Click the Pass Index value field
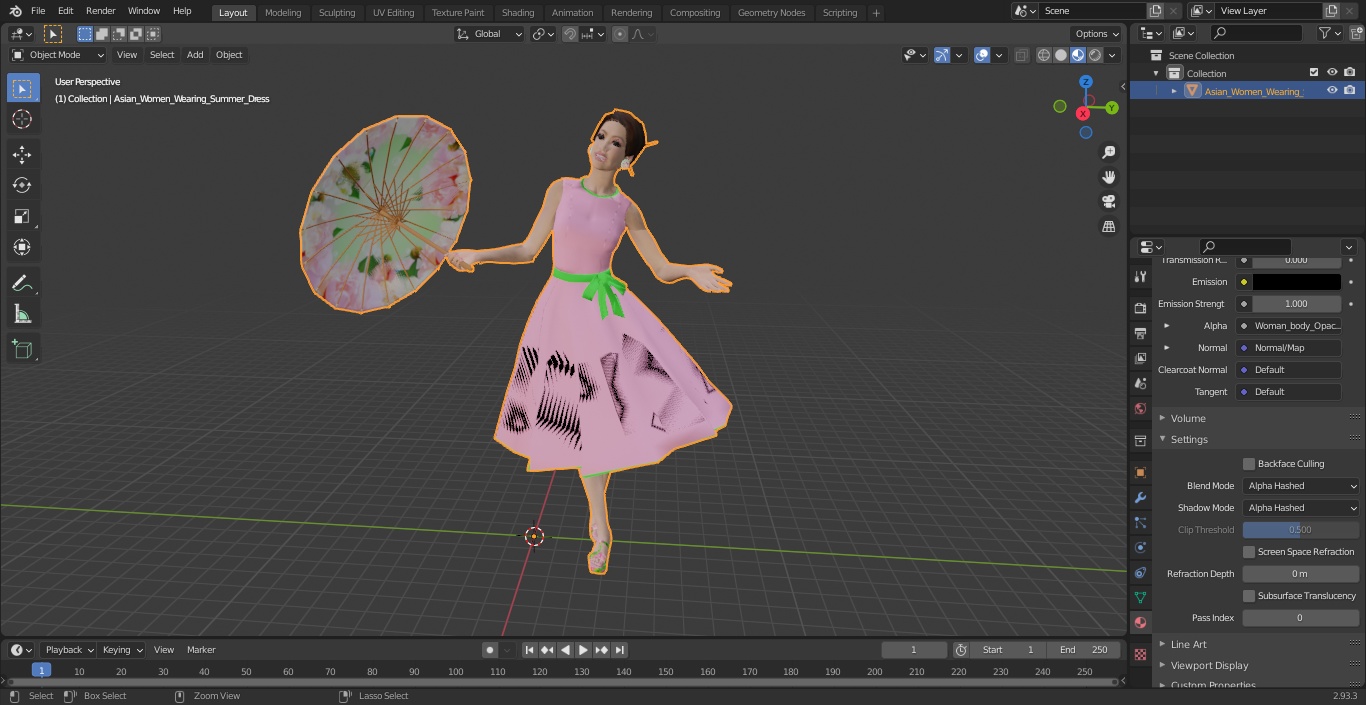1366x705 pixels. coord(1301,618)
